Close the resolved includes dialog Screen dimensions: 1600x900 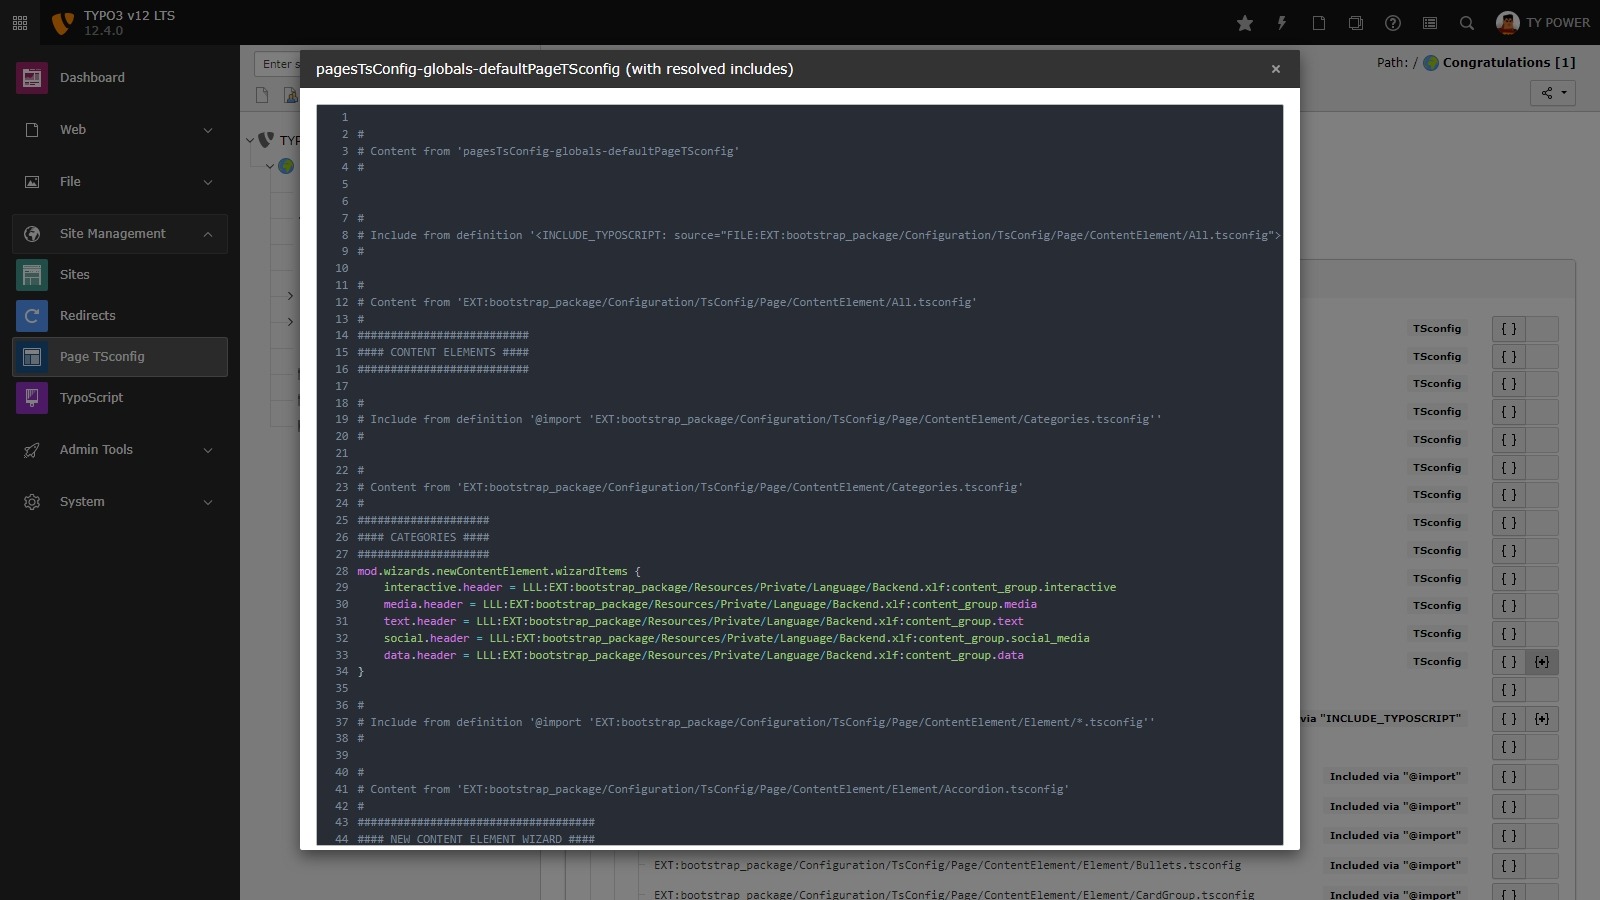coord(1276,68)
